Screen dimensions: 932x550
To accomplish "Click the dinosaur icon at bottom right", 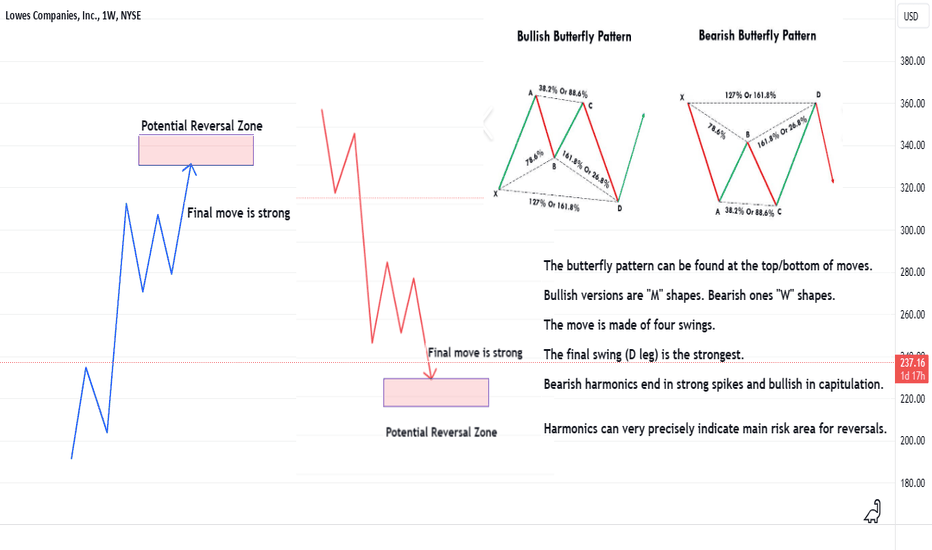I will [872, 511].
